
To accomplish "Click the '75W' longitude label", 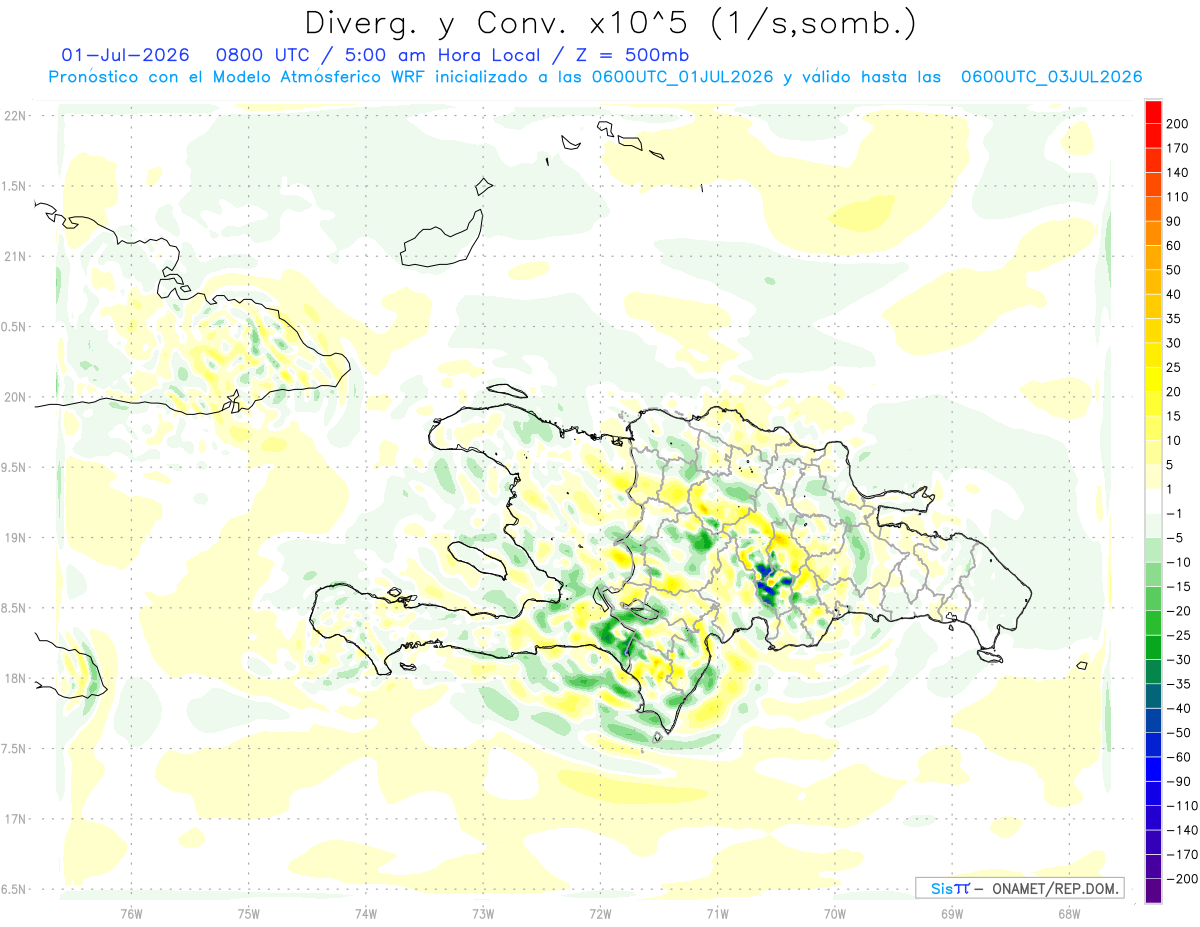I will coord(249,913).
